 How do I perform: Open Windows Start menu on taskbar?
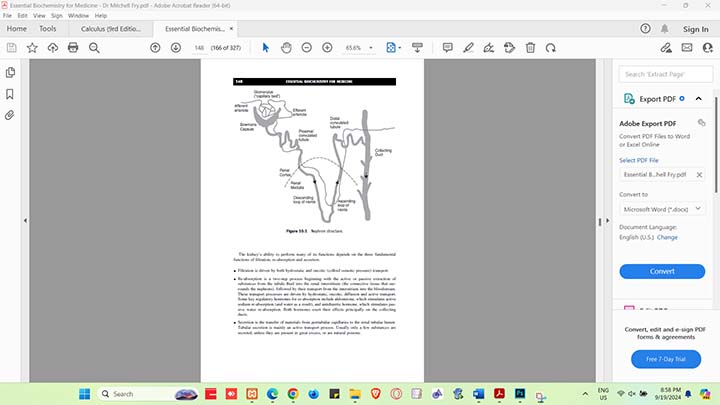pyautogui.click(x=84, y=394)
